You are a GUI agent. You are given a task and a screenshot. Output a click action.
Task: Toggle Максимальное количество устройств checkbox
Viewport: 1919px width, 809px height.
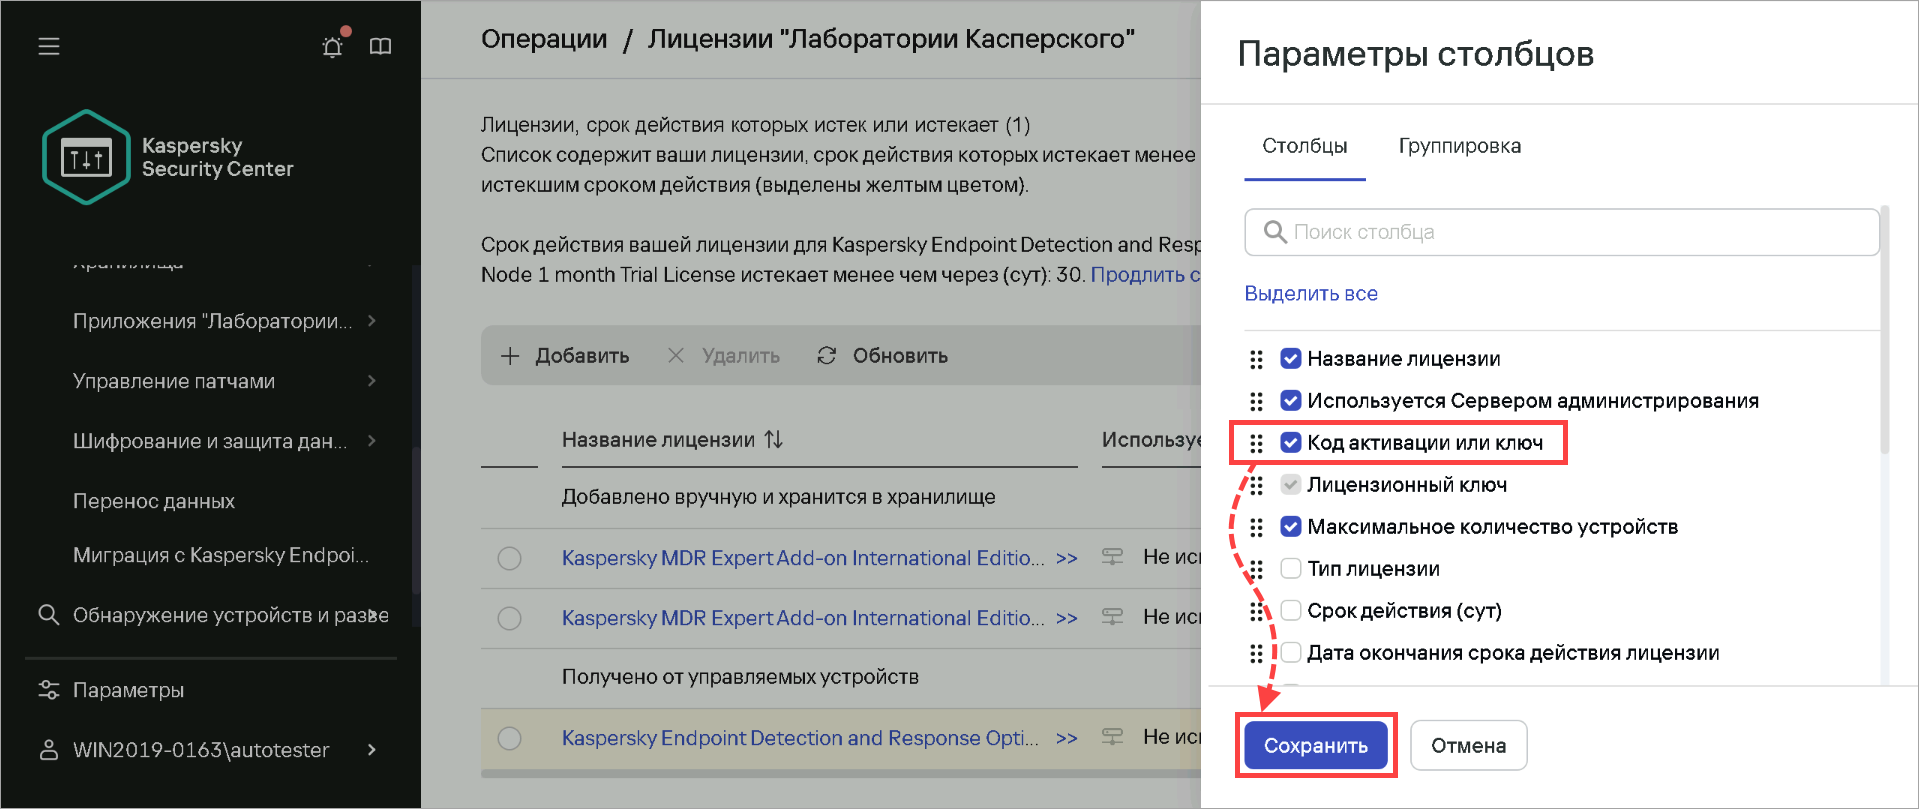click(x=1291, y=526)
